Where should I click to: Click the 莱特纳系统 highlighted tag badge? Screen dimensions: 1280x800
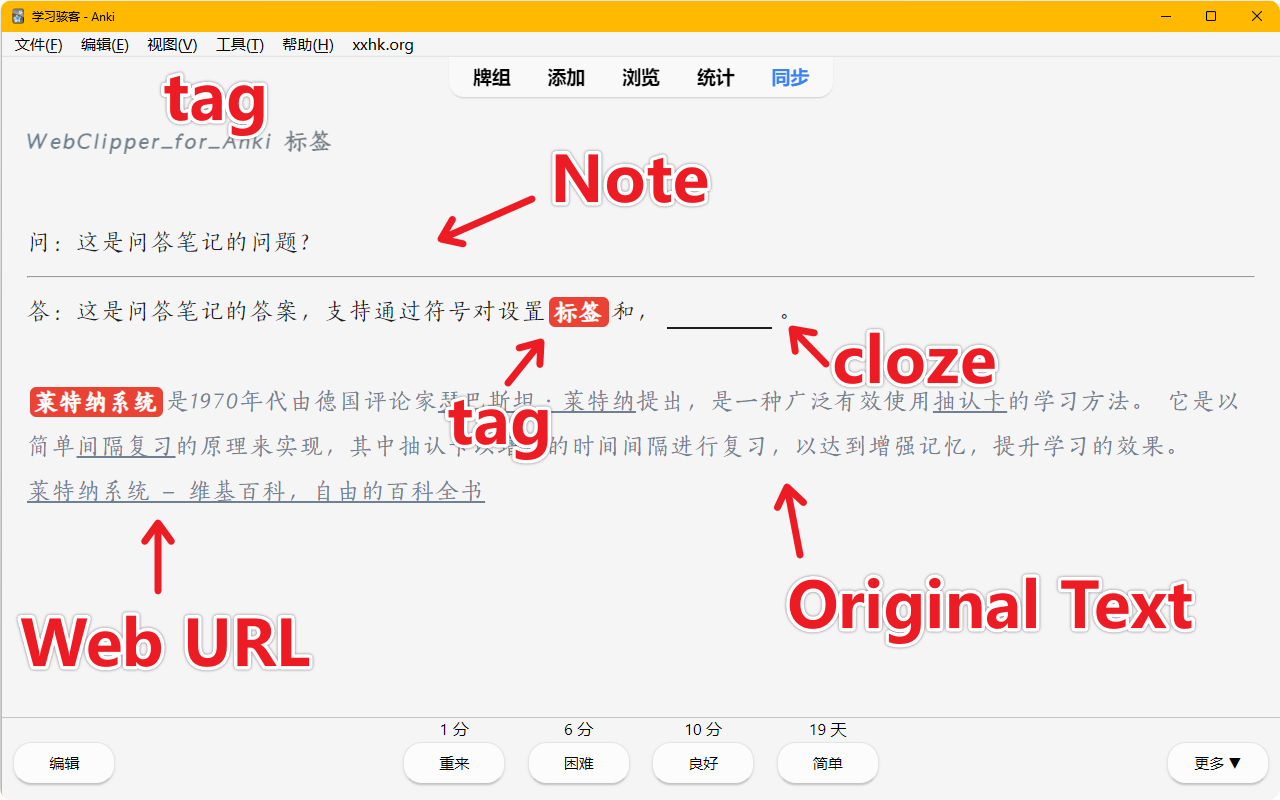(x=95, y=402)
